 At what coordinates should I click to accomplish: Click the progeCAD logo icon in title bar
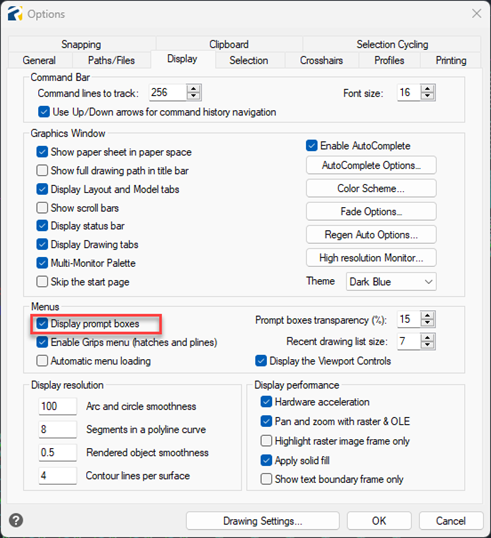15,14
